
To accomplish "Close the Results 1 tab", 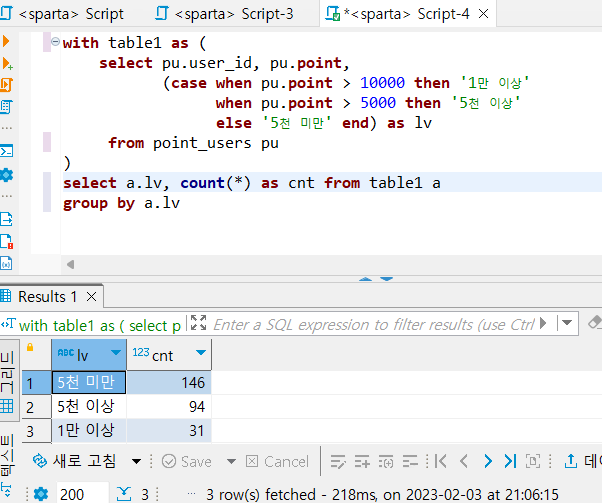I will click(91, 297).
